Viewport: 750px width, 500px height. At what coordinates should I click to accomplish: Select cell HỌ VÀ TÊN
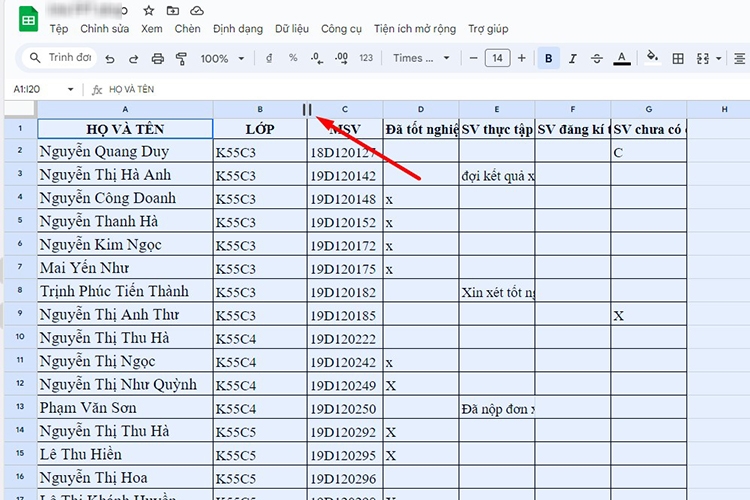[x=125, y=129]
